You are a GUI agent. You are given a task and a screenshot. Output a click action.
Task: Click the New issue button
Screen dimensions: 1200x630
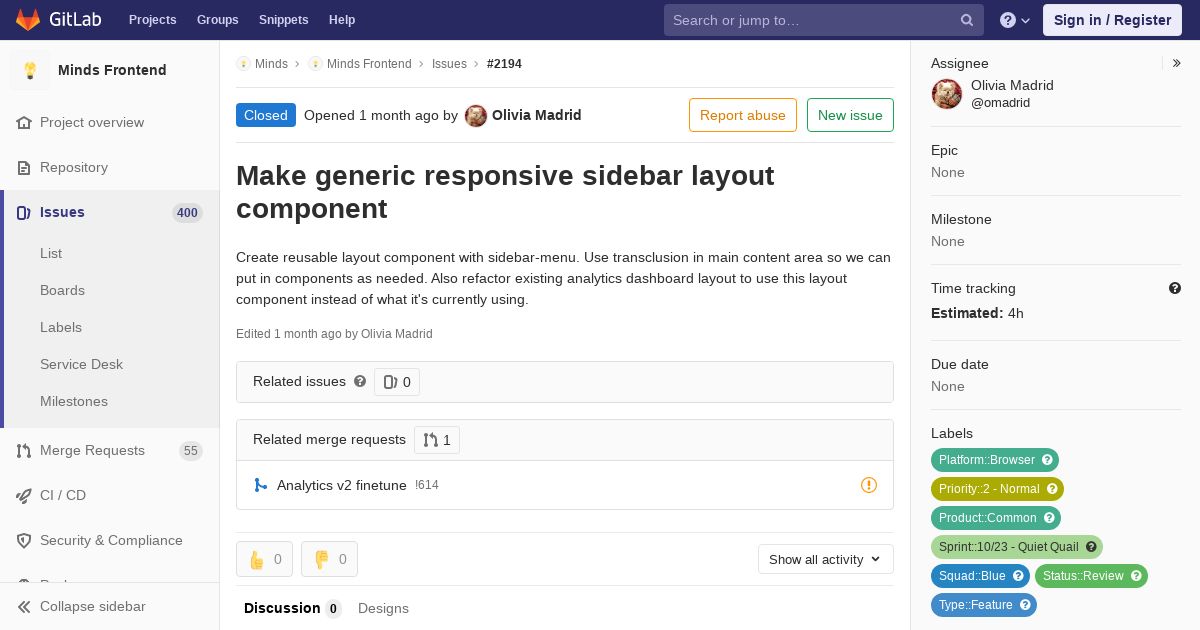tap(850, 115)
